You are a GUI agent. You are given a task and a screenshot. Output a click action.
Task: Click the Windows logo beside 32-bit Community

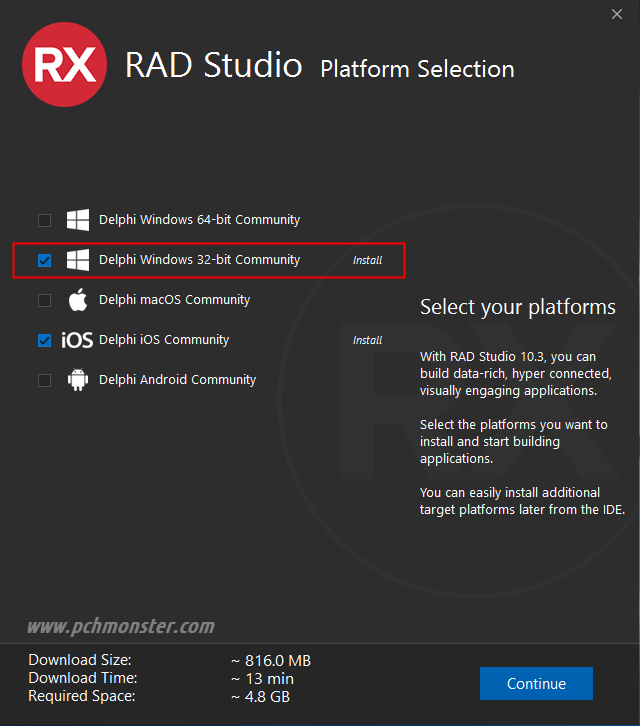(x=78, y=260)
